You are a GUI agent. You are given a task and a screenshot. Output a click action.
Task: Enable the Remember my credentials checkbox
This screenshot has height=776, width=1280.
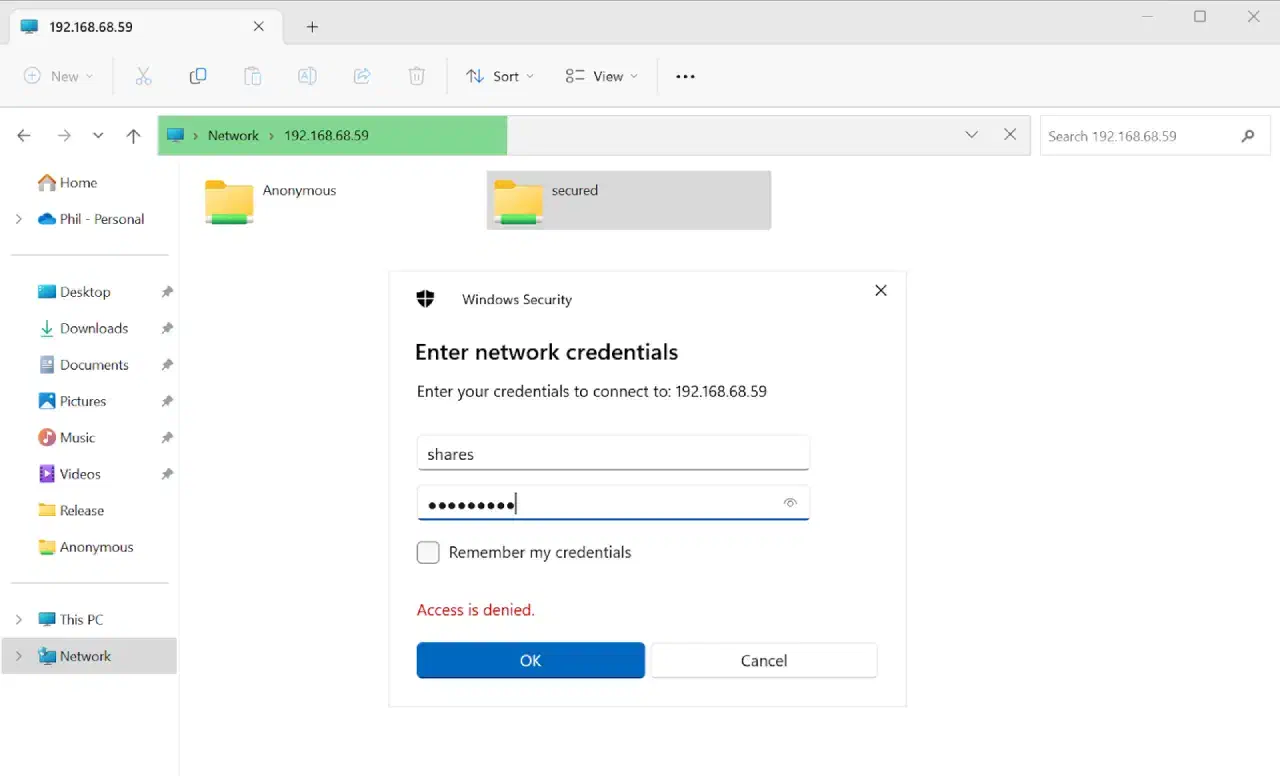point(428,552)
